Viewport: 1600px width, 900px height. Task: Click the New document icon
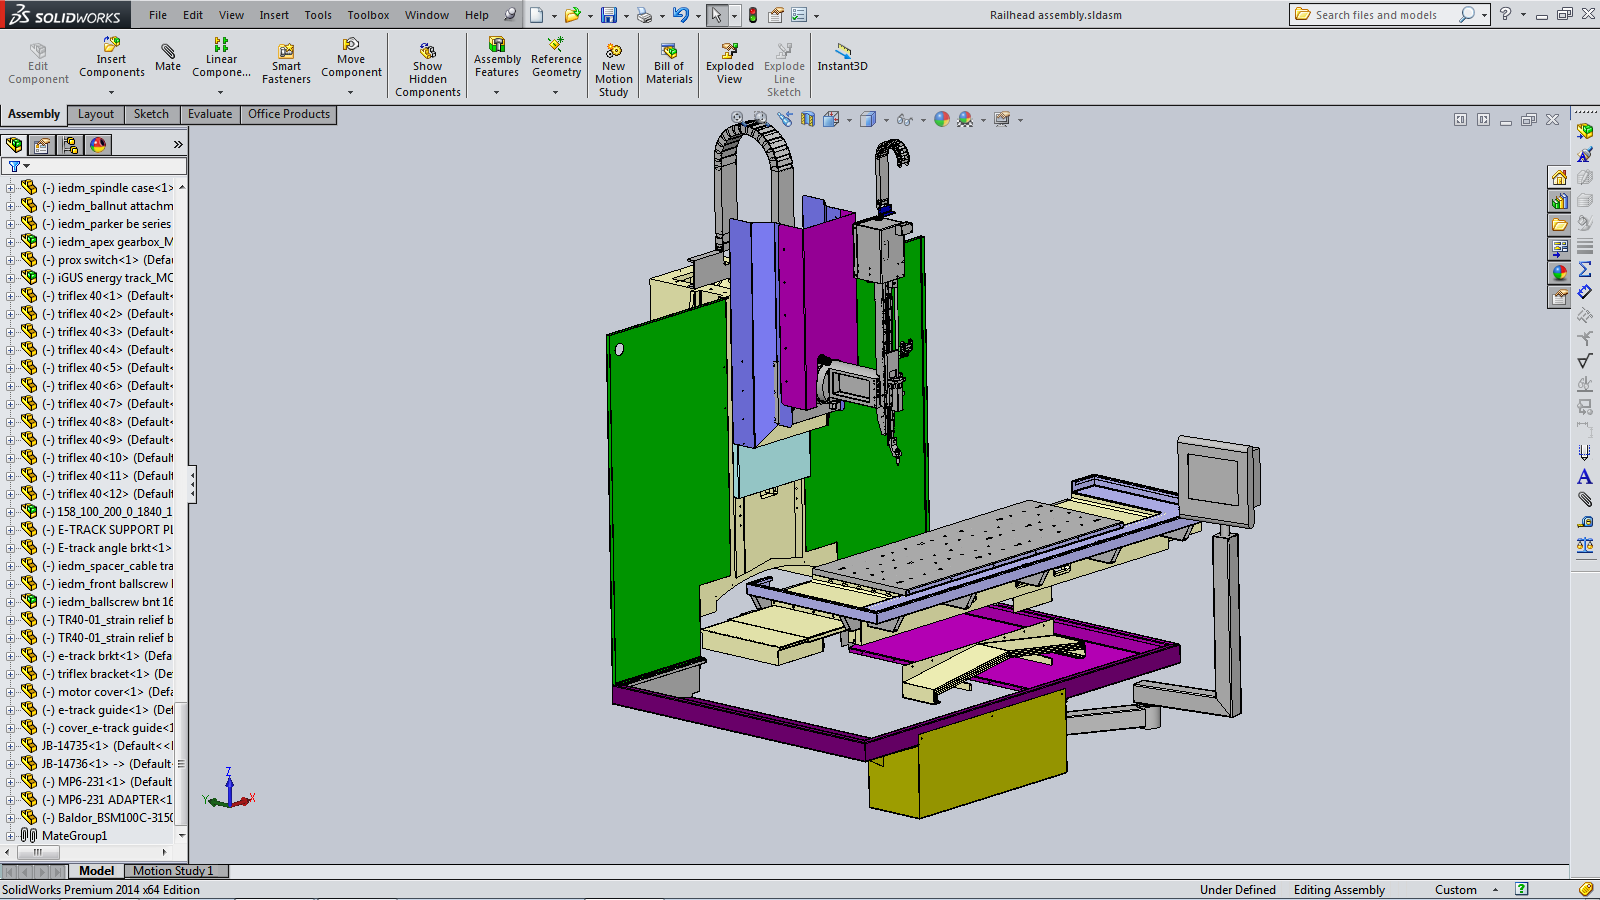coord(537,15)
